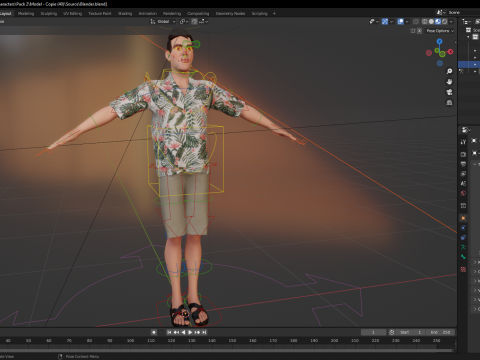Open scene browse dropdown icon
Image resolution: width=480 pixels, height=360 pixels.
pos(441,12)
